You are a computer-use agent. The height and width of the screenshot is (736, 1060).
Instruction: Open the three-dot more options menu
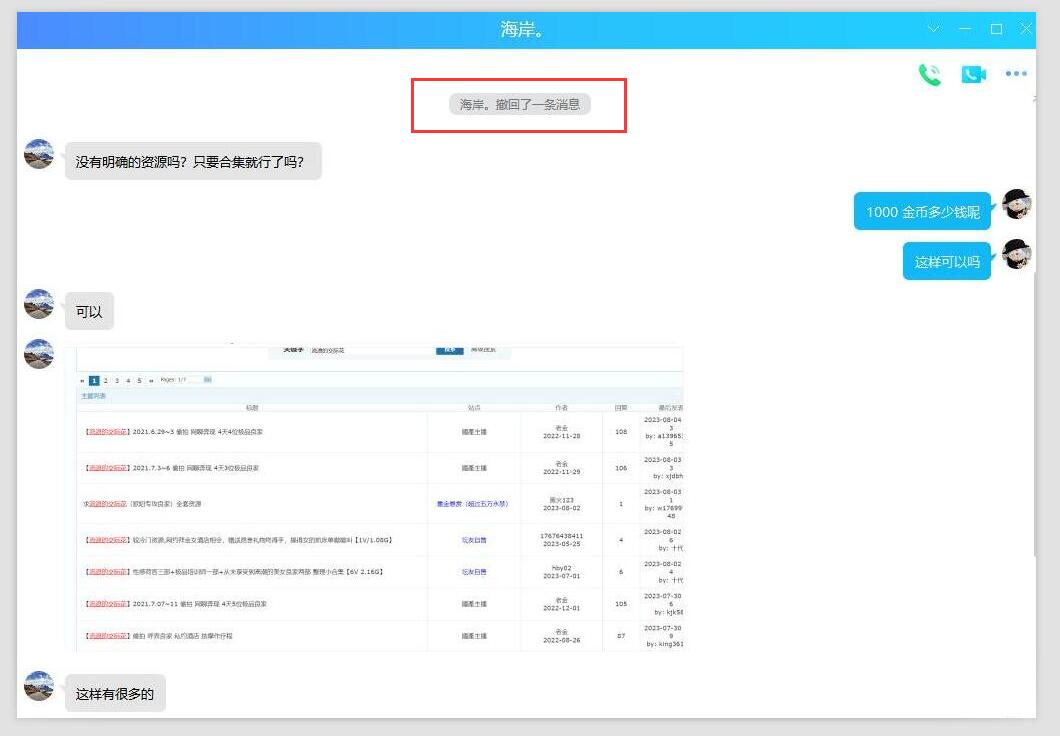coord(1016,74)
